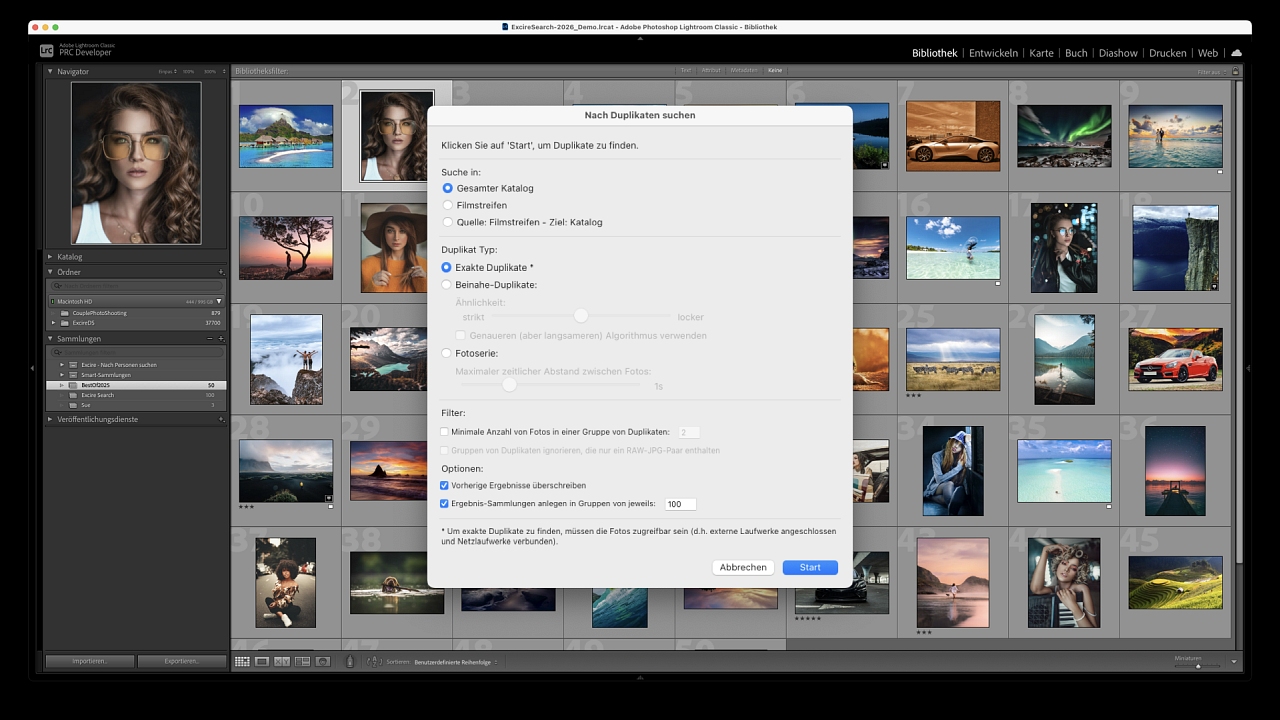Open survey view icon in toolbar
Screen dimensions: 1280x720
point(302,662)
